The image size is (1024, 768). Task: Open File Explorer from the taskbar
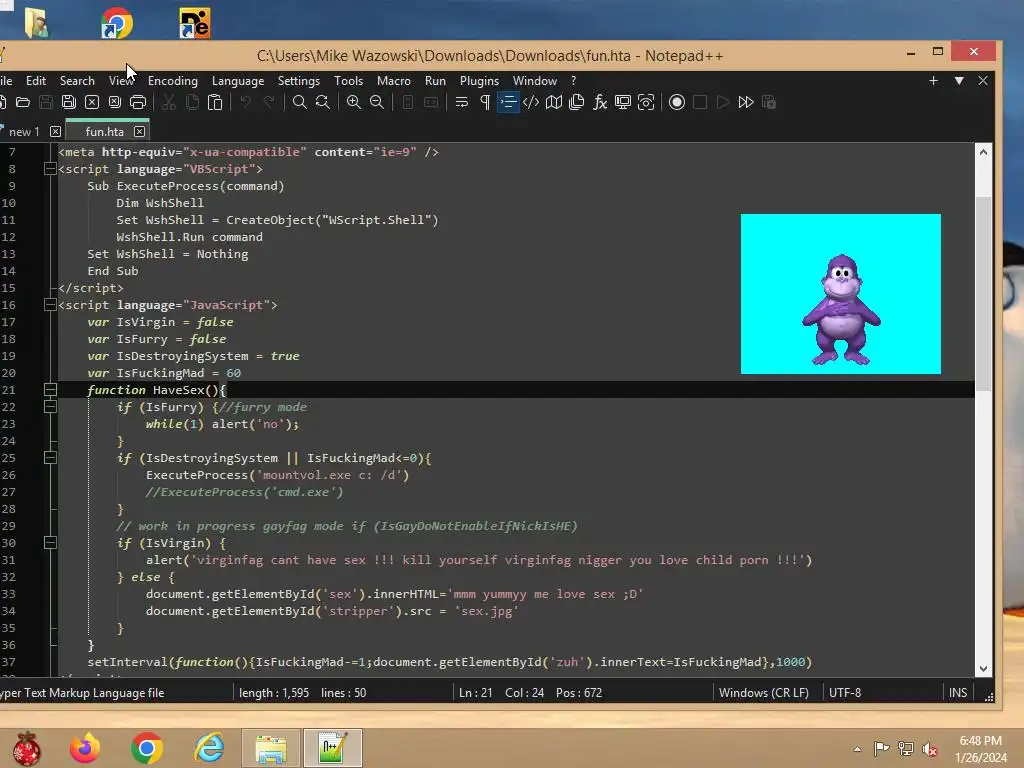click(270, 748)
